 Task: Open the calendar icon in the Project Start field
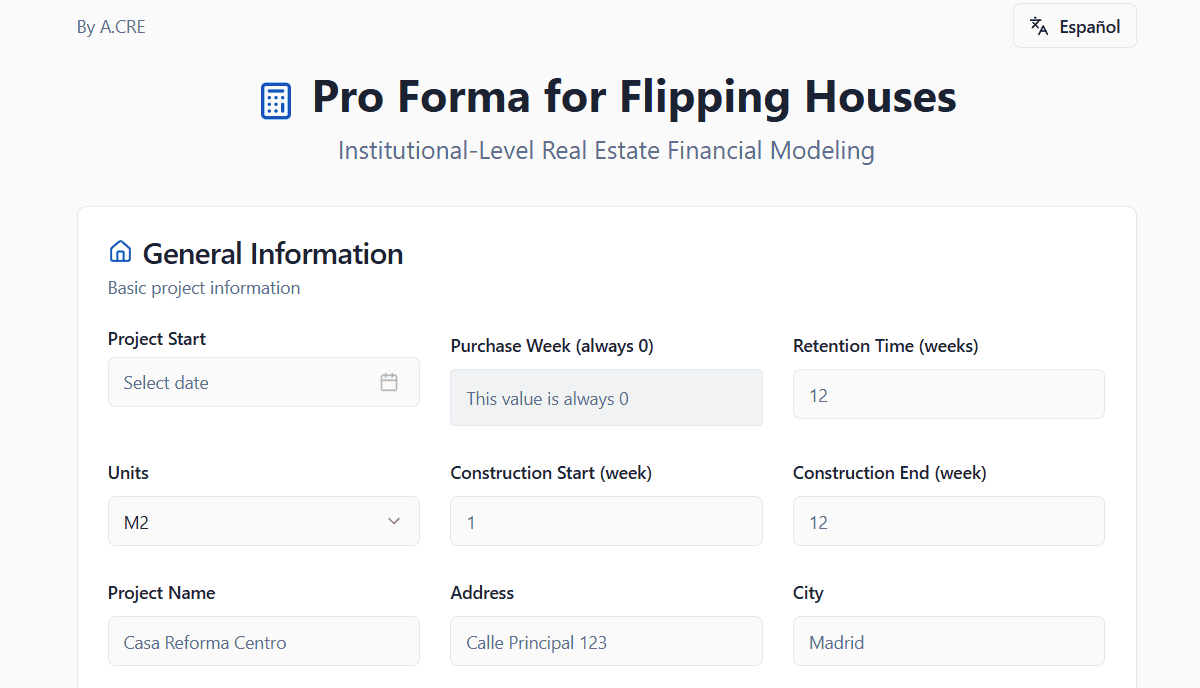389,381
